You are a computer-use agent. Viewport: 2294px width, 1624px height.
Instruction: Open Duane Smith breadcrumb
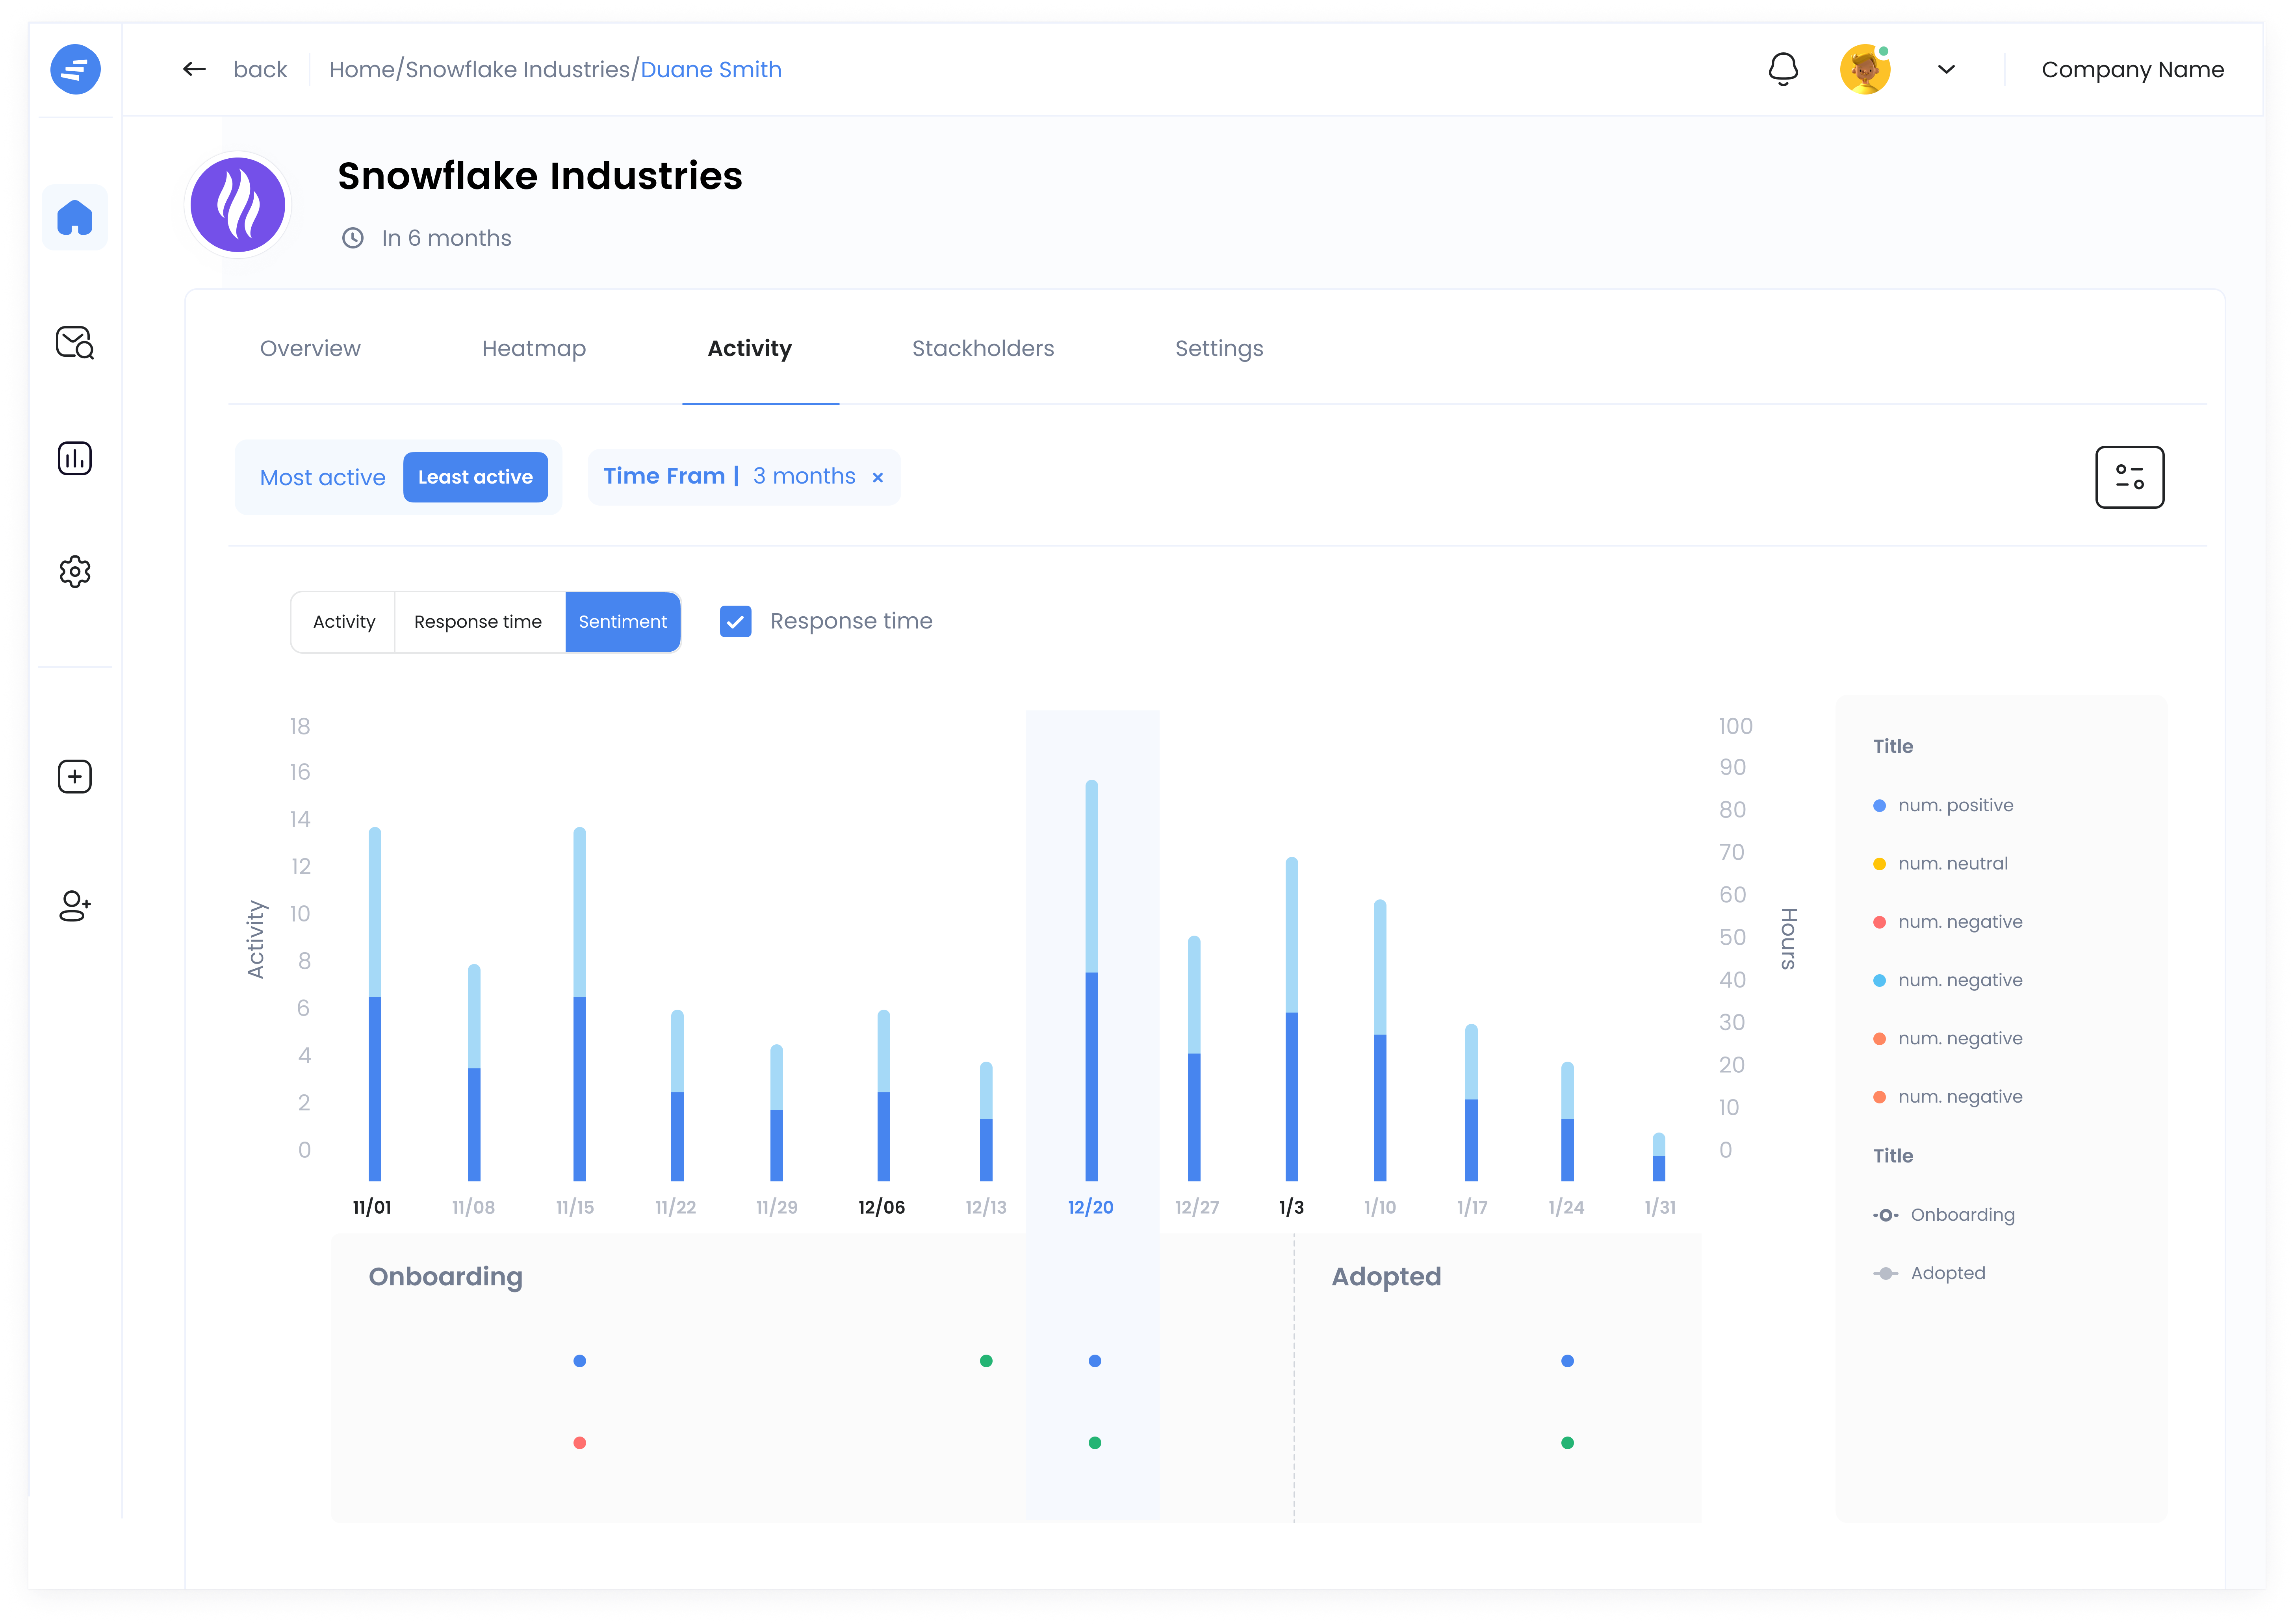point(711,69)
